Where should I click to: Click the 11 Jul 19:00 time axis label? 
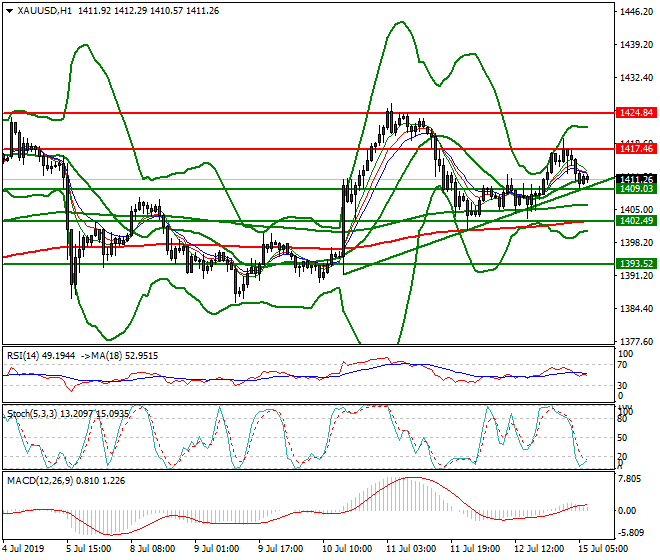(x=475, y=549)
